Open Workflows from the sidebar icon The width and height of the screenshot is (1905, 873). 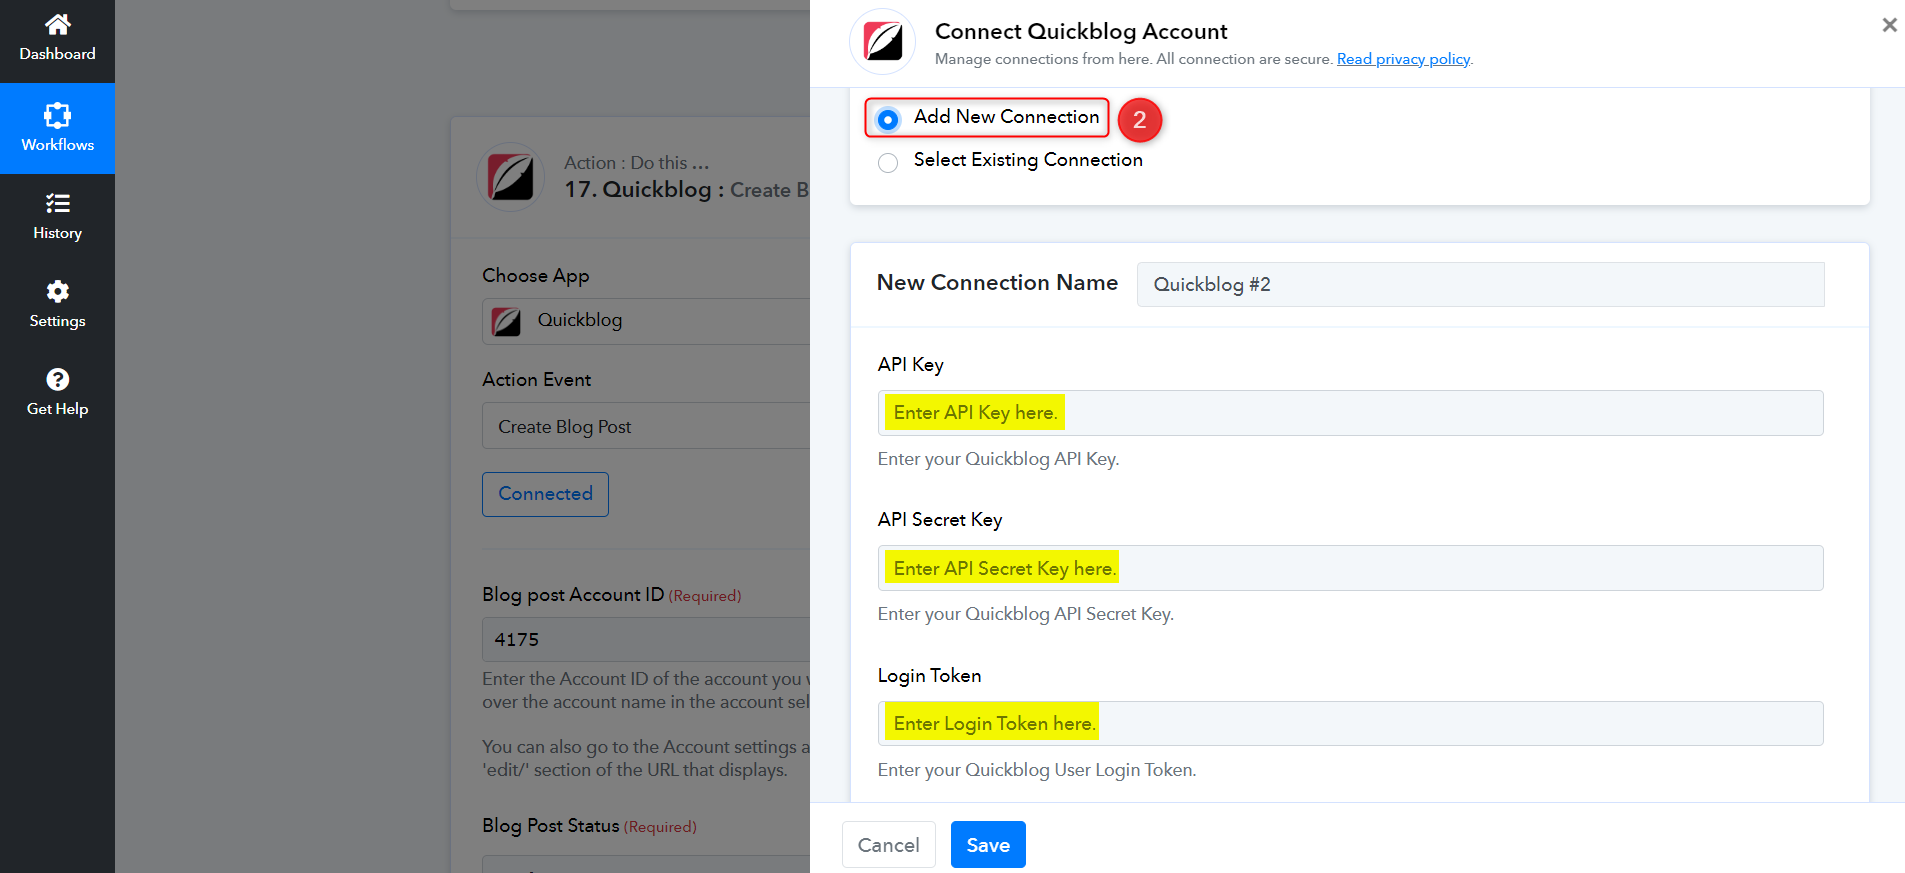[58, 115]
